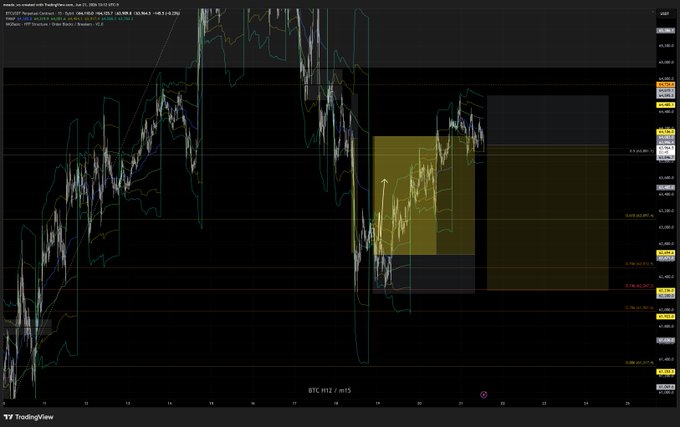
Task: Click the yellow 61,923.0 price label
Action: pyautogui.click(x=666, y=317)
